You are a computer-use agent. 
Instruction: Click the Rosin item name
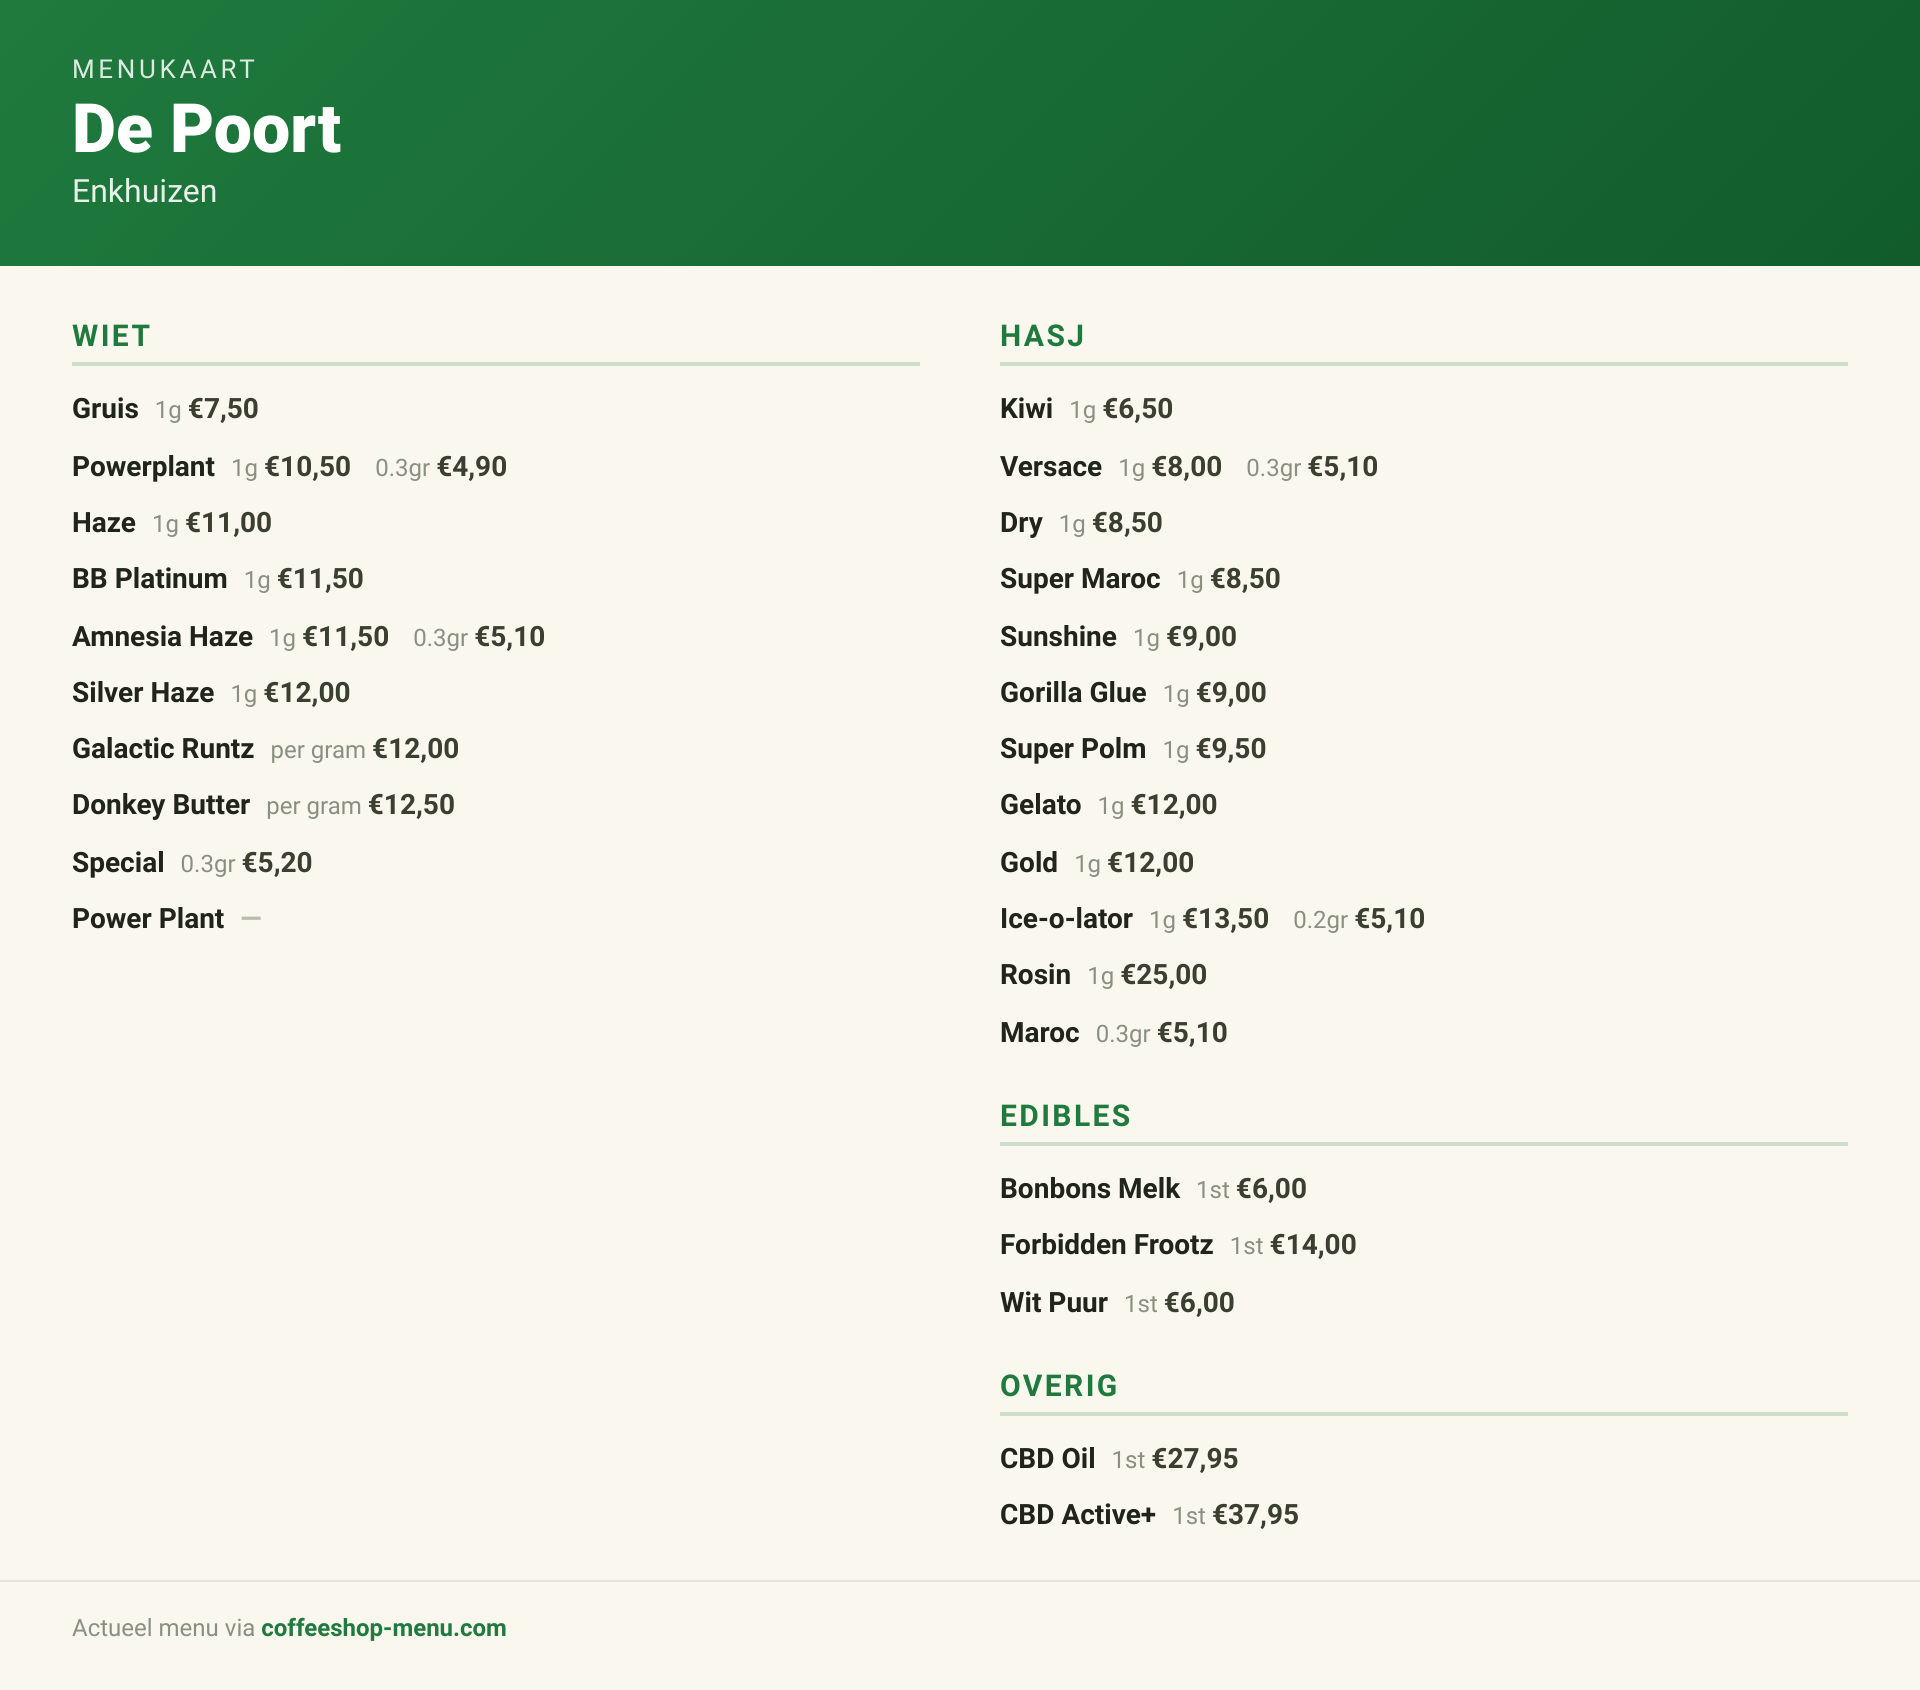pos(1035,975)
